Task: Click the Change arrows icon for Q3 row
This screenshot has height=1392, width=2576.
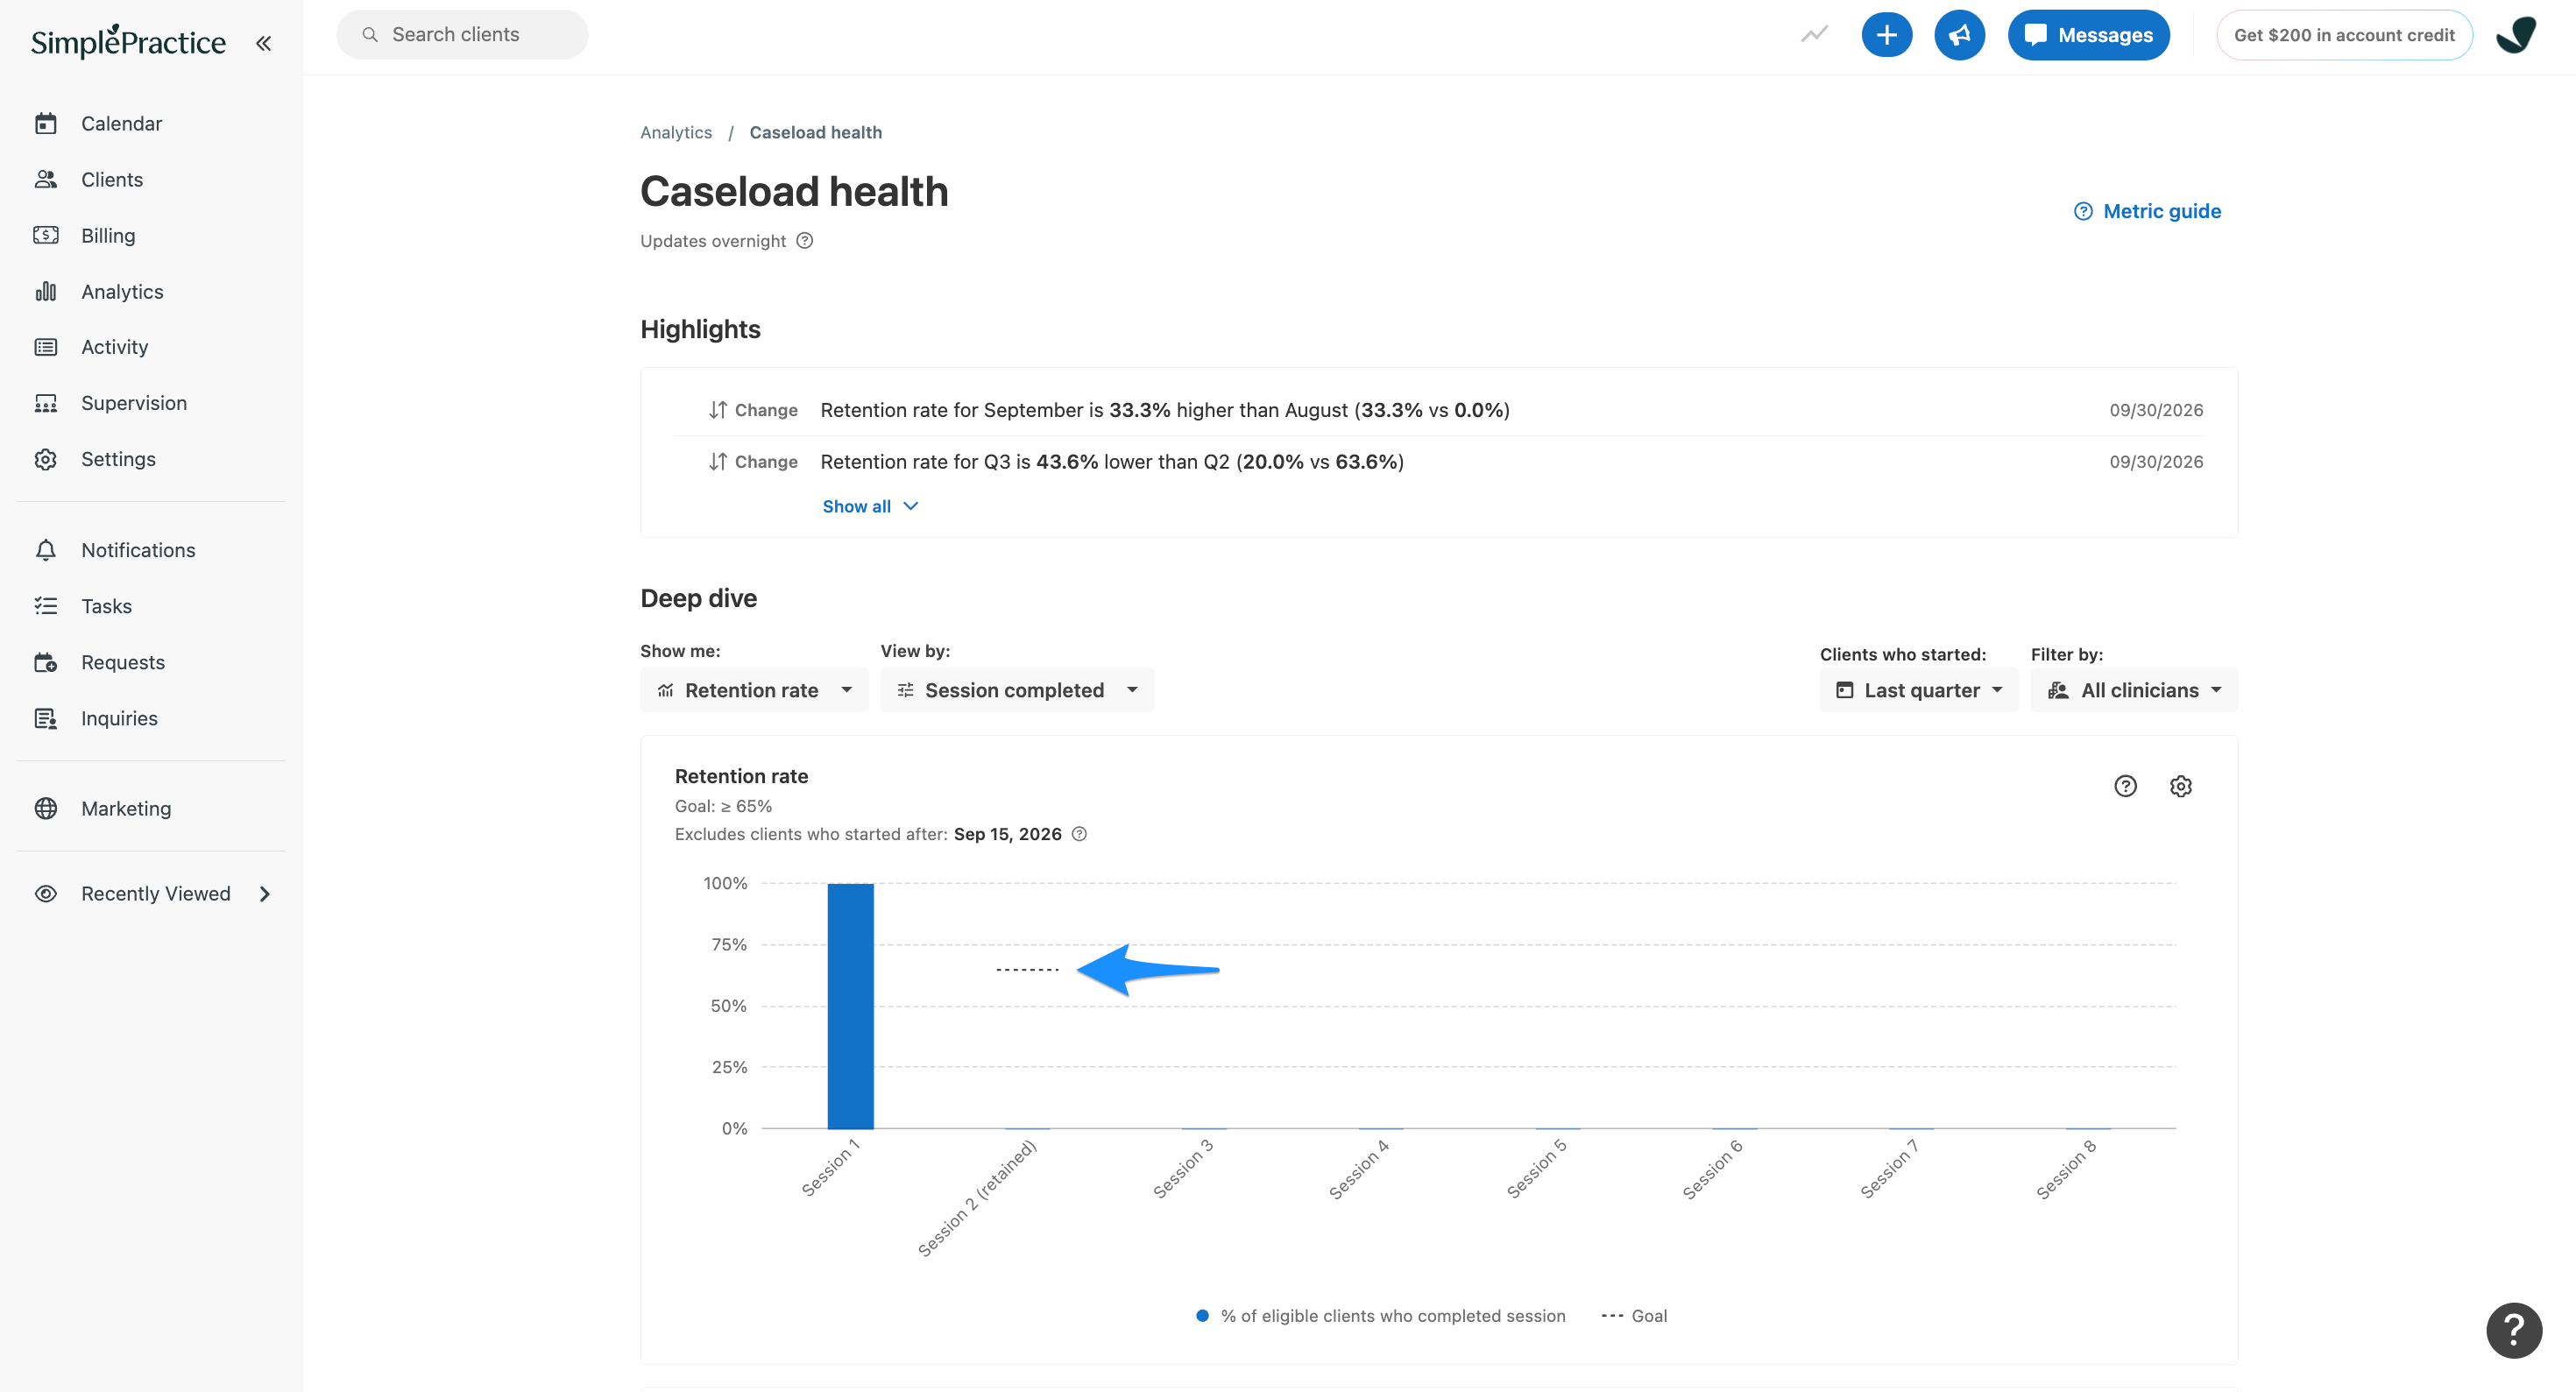Action: point(717,462)
